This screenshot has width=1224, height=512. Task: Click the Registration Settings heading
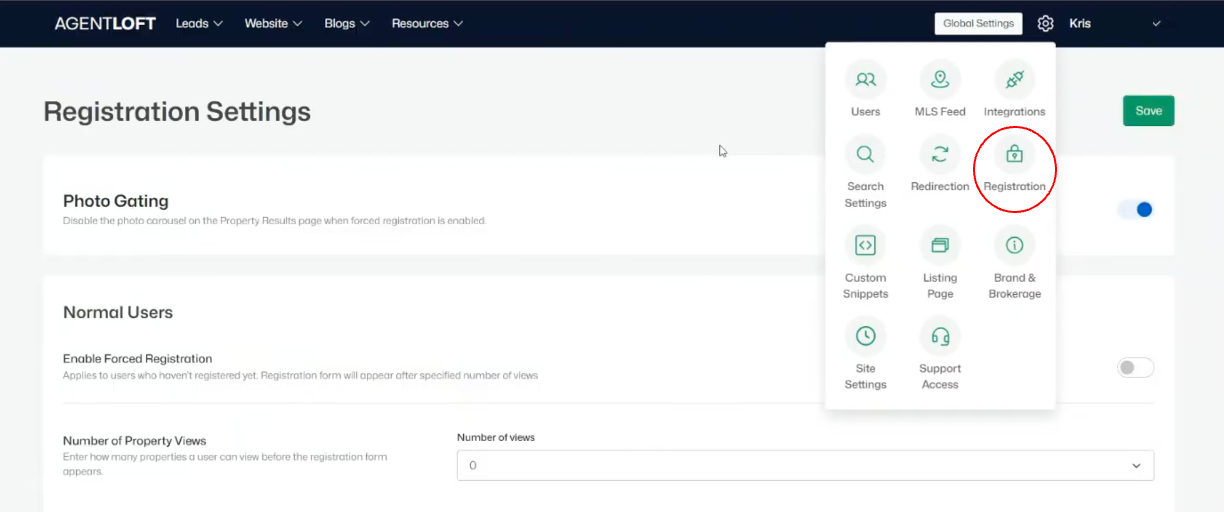177,111
